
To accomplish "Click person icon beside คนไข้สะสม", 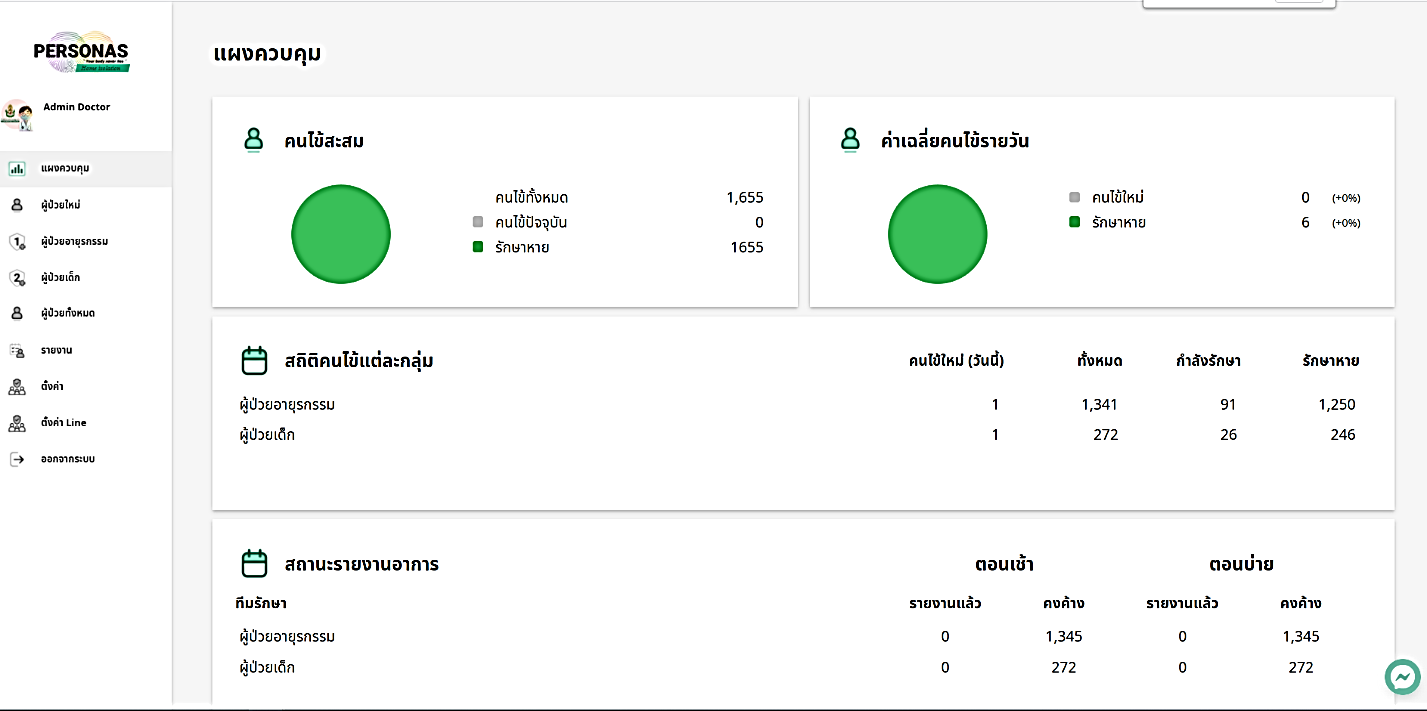I will (x=253, y=140).
